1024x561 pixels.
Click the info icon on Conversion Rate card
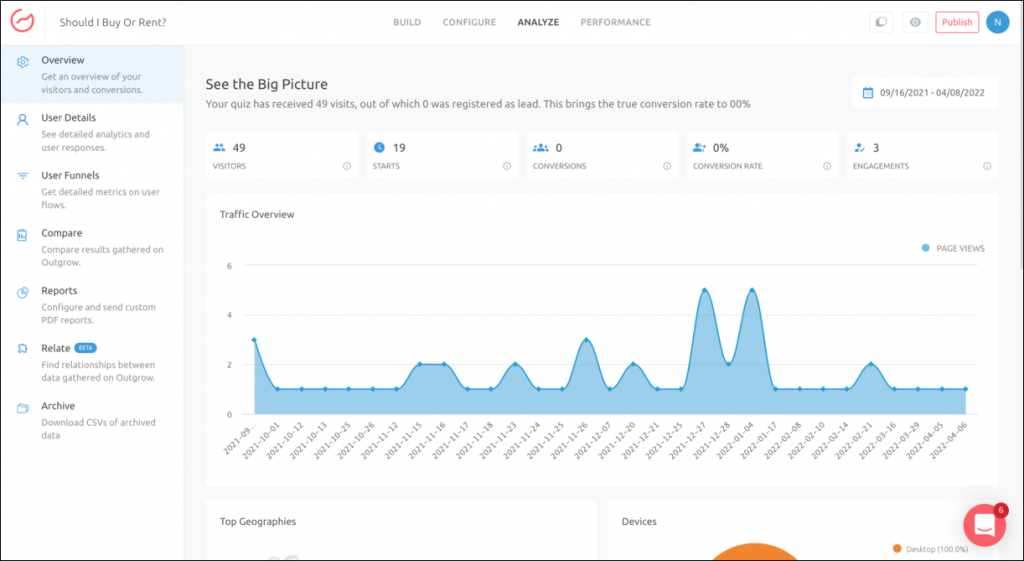[x=827, y=166]
